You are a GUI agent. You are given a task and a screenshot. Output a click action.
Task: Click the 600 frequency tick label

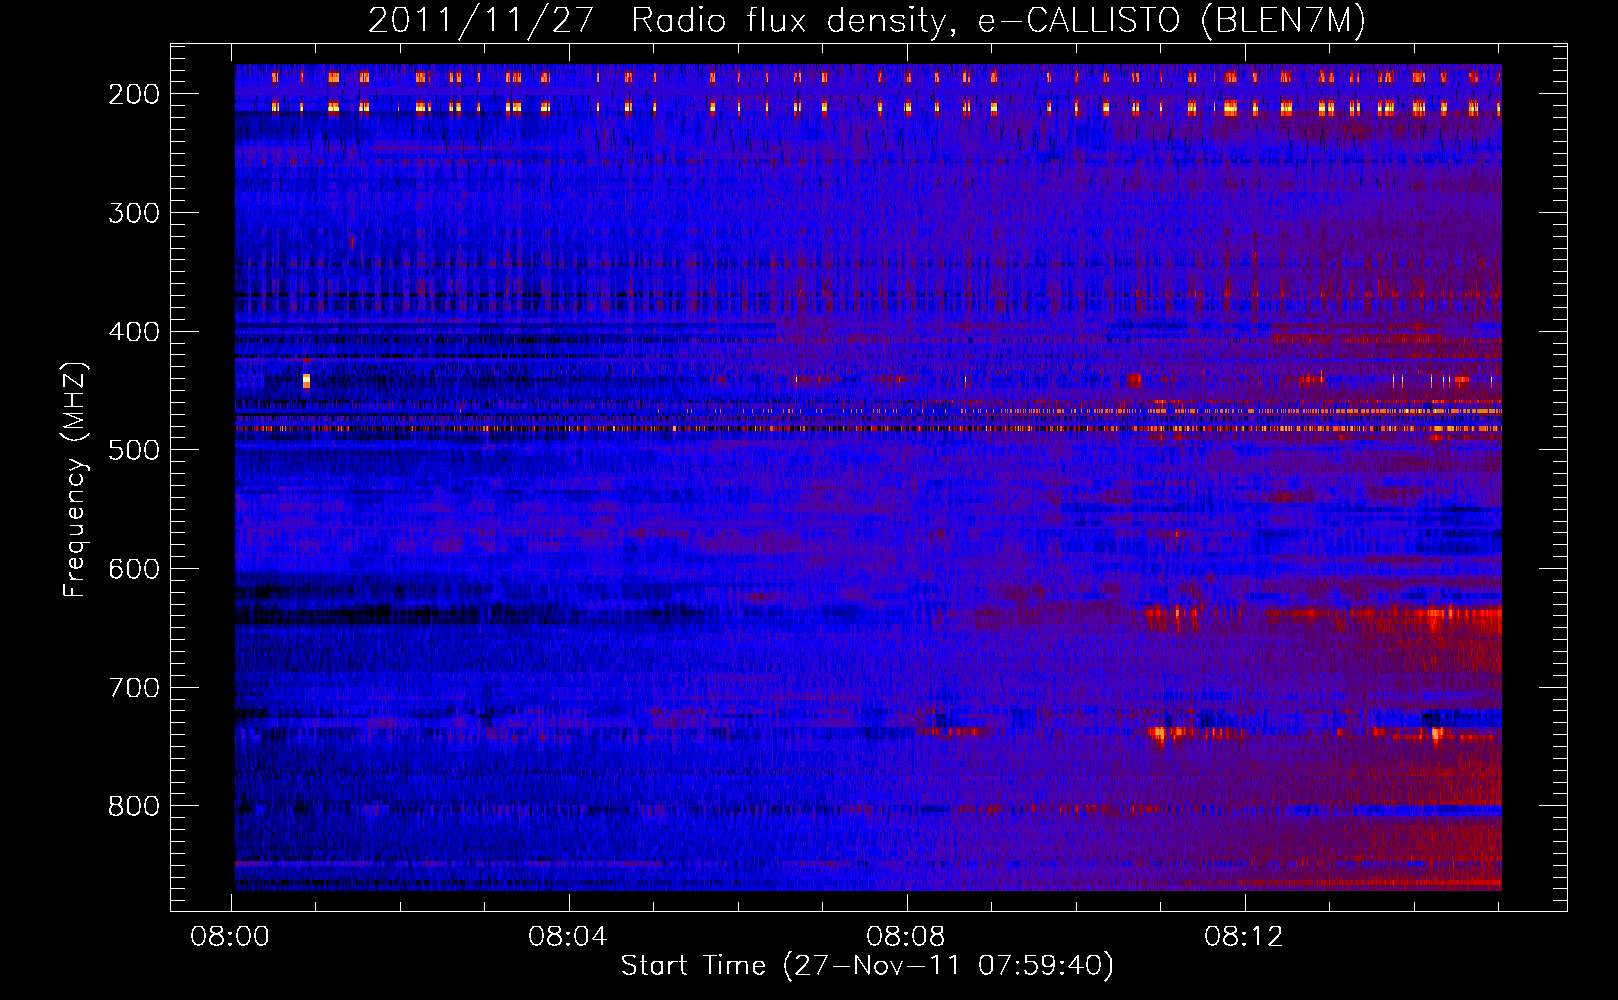133,569
